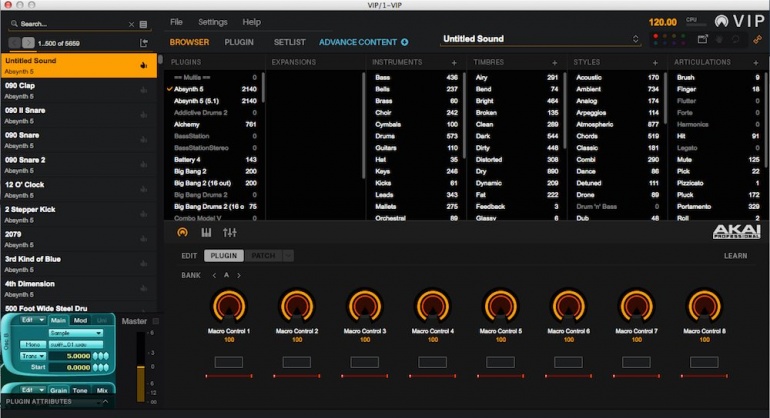The image size is (770, 418).
Task: Open dropdown arrow next to PATCH
Action: [288, 255]
